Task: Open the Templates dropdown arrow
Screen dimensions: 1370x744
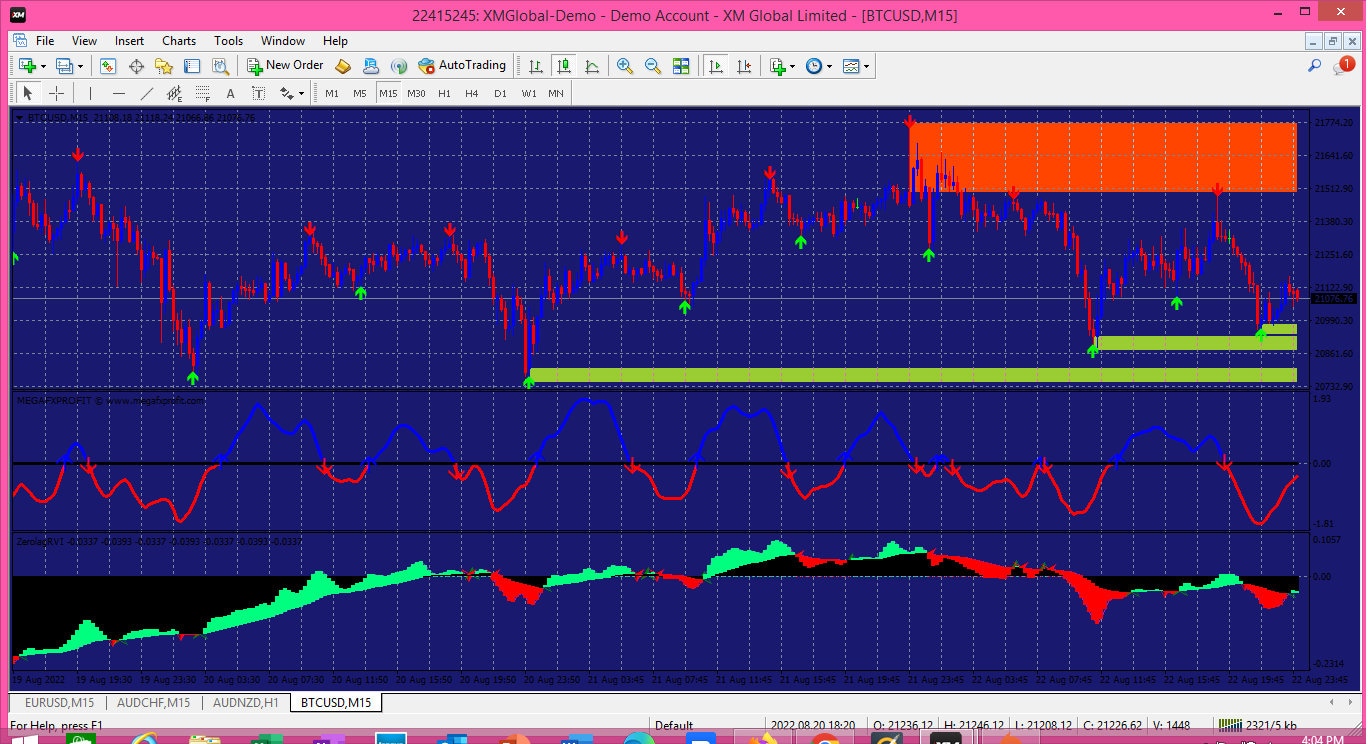Action: pos(866,66)
